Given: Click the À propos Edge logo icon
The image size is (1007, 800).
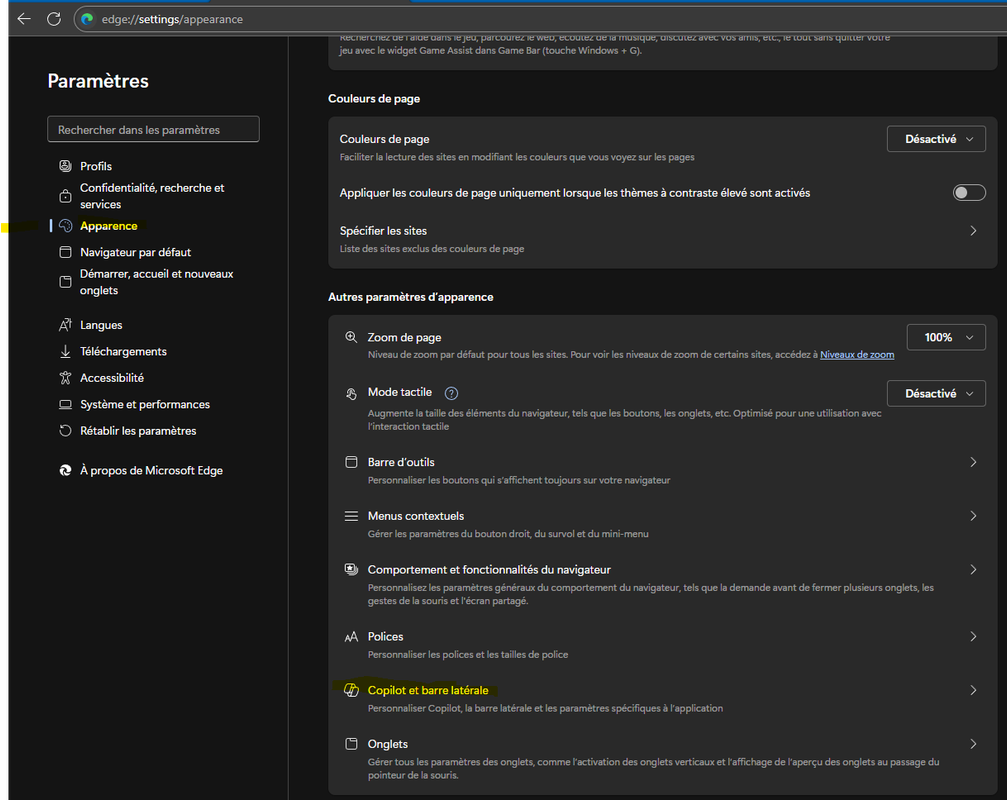Looking at the screenshot, I should coord(65,470).
